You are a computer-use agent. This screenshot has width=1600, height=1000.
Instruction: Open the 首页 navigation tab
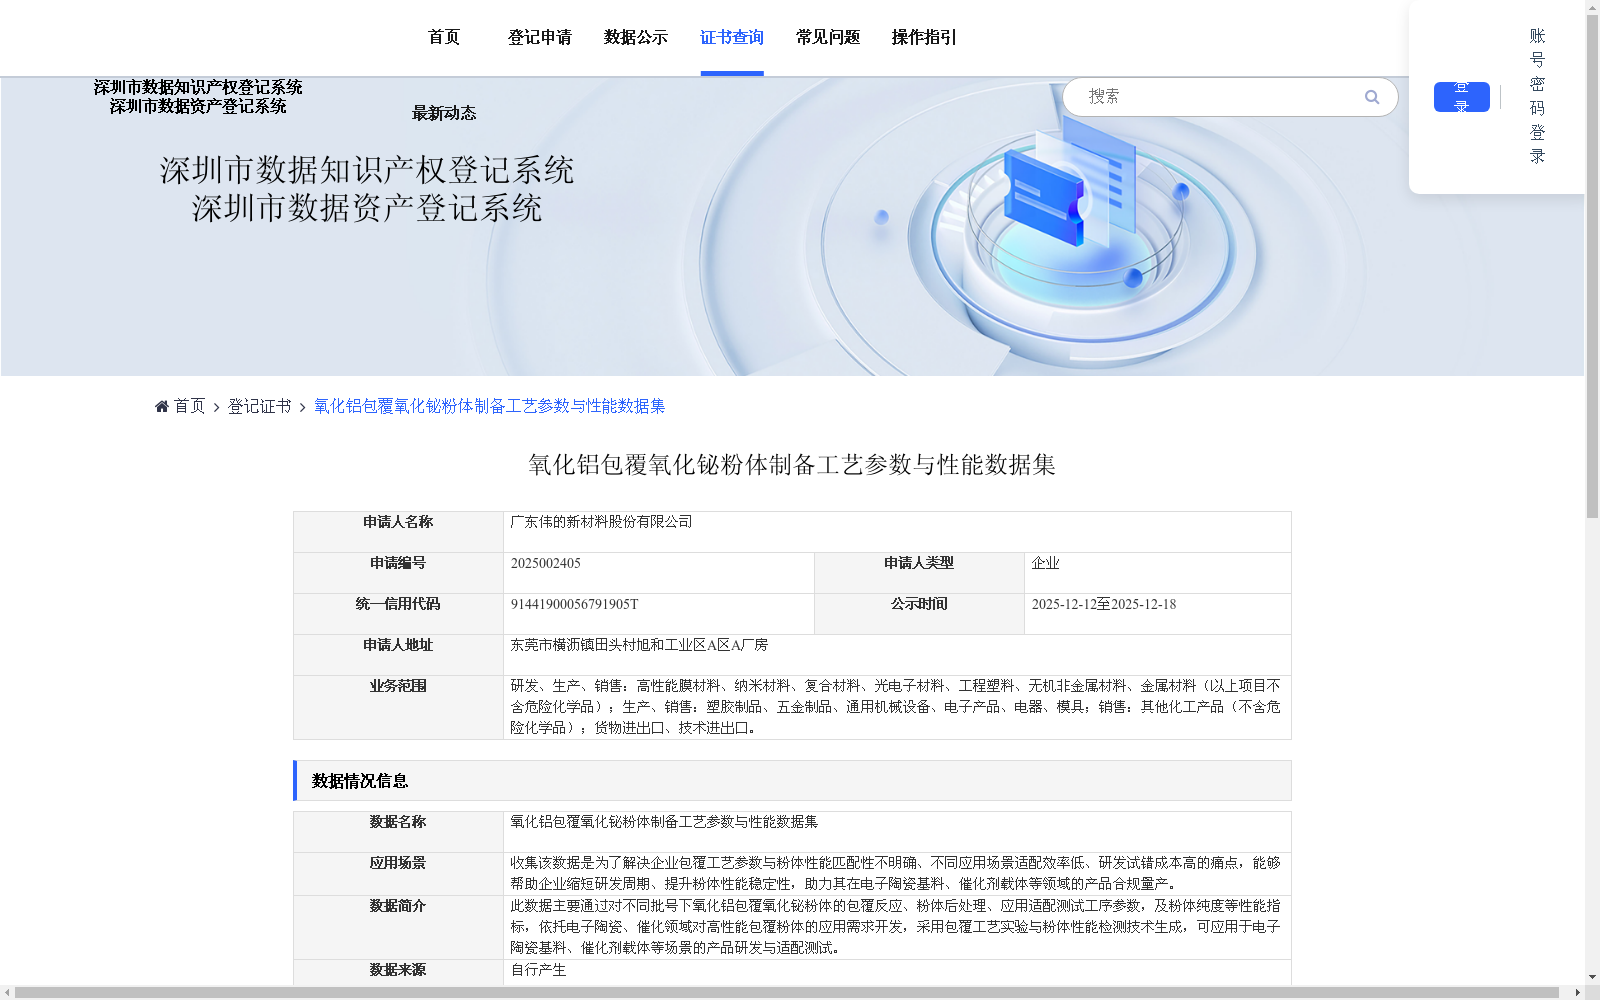[444, 37]
